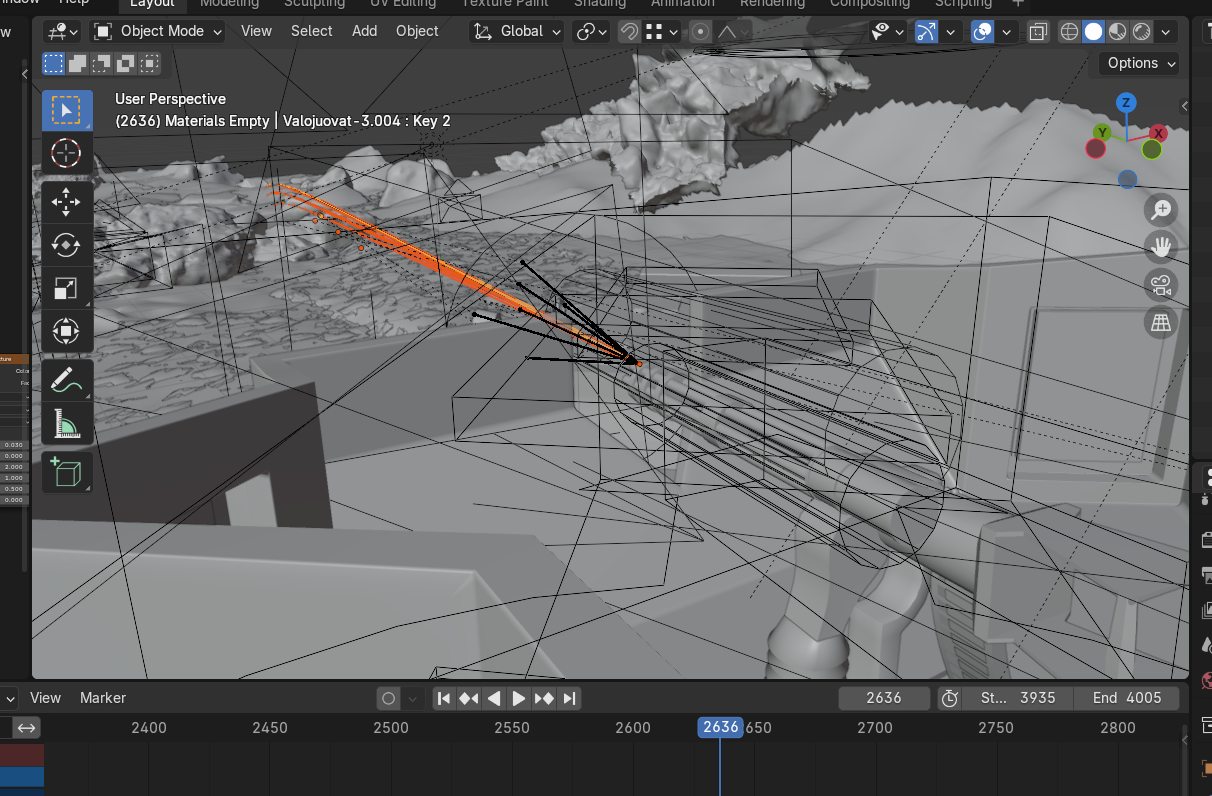The image size is (1212, 796).
Task: Click the blue Z axis gizmo ball
Action: point(1127,102)
